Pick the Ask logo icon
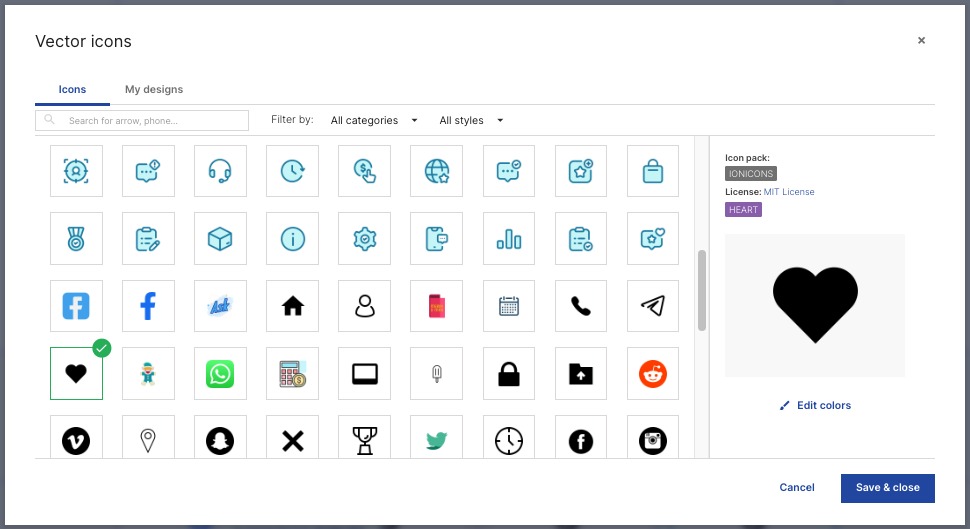 [x=220, y=306]
